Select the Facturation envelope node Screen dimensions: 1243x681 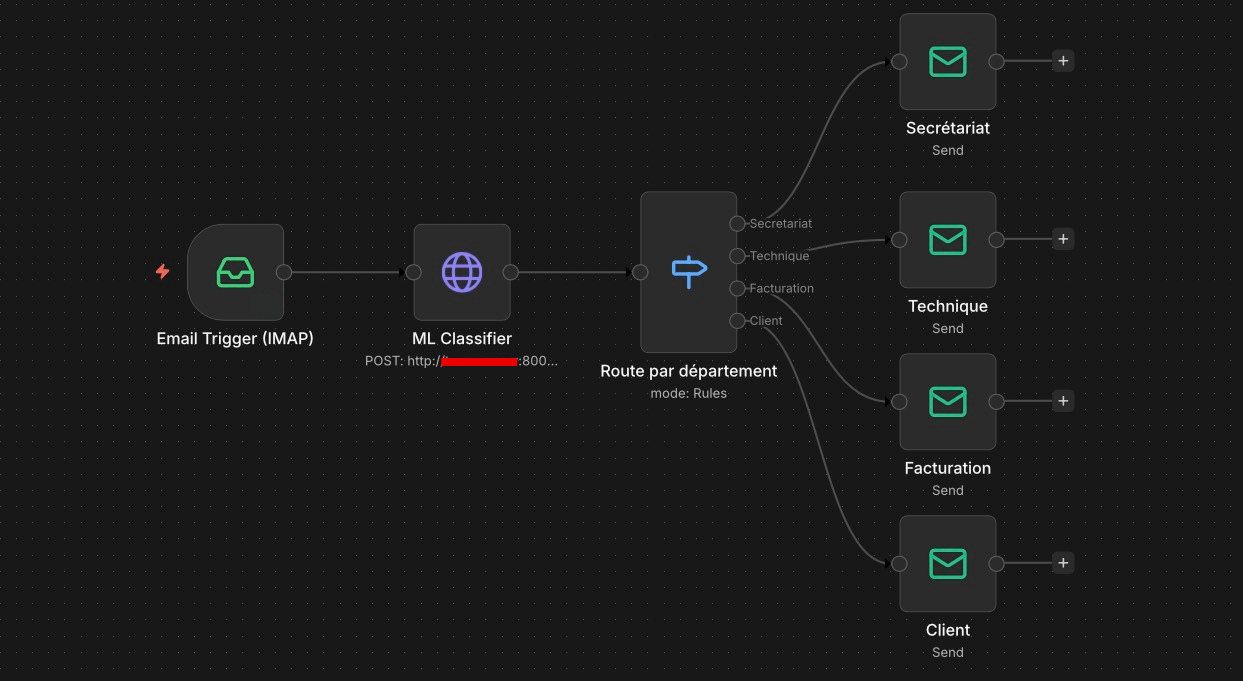point(948,402)
